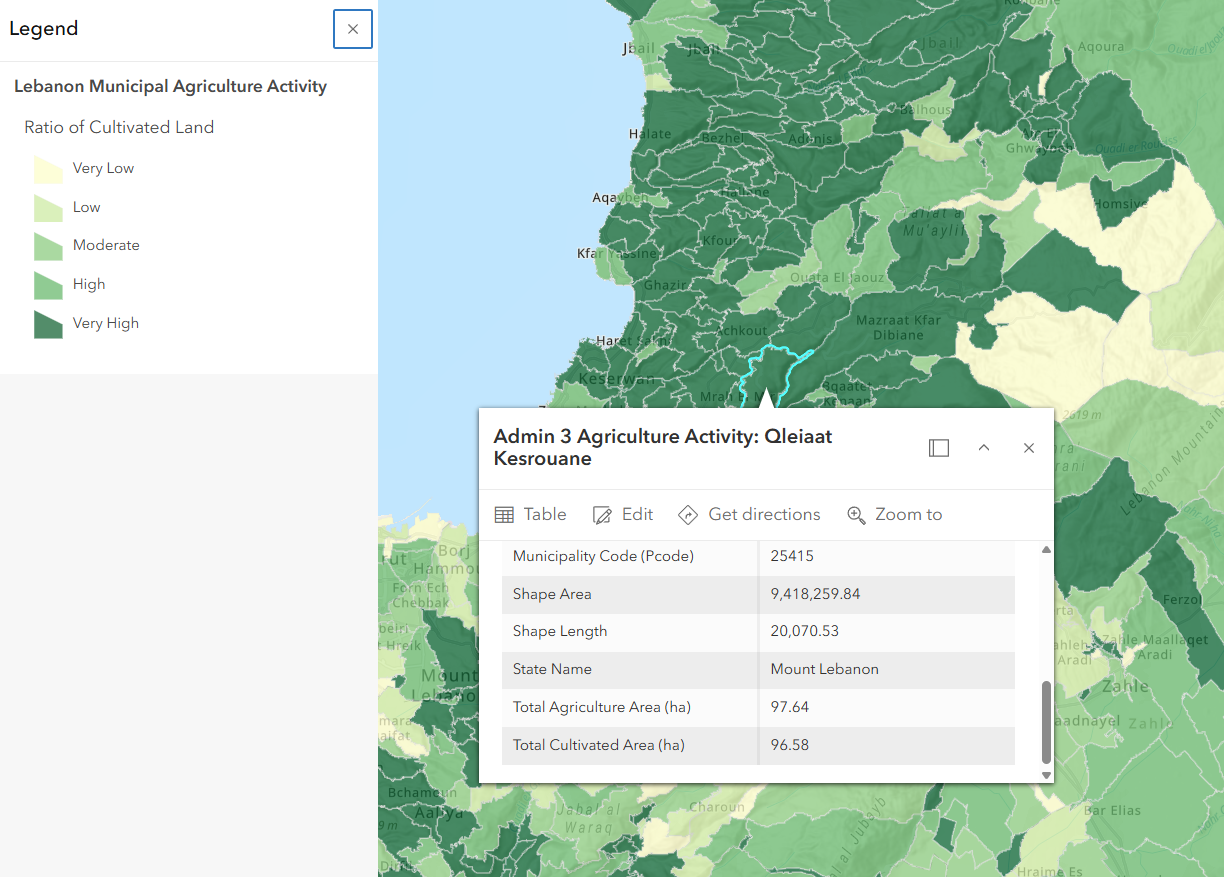Screen dimensions: 1224x877
Task: Click the popup scroll up arrow
Action: [1047, 550]
